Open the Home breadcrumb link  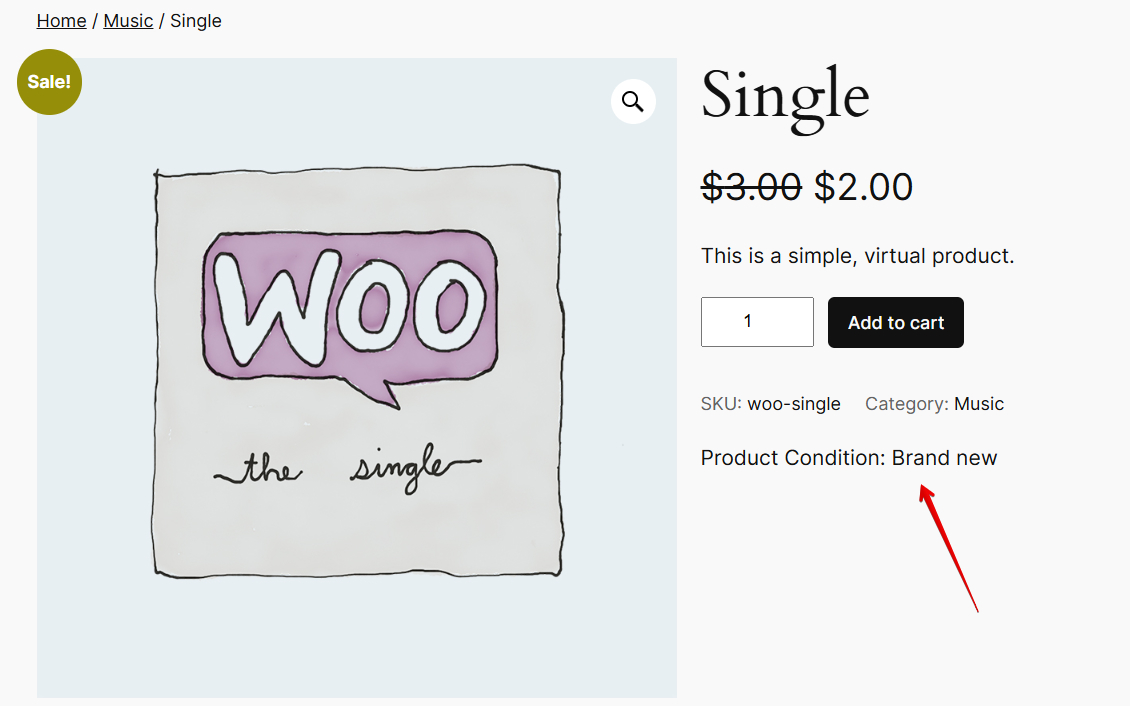point(61,20)
